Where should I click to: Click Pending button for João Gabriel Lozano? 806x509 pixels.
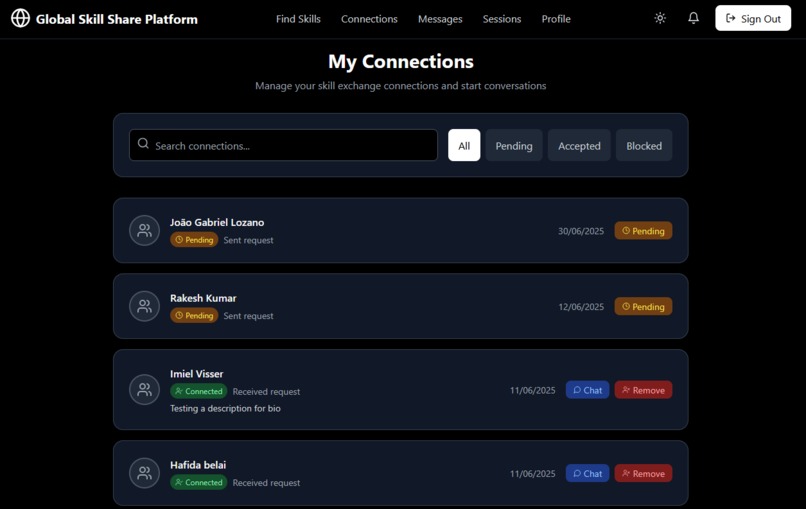tap(643, 231)
